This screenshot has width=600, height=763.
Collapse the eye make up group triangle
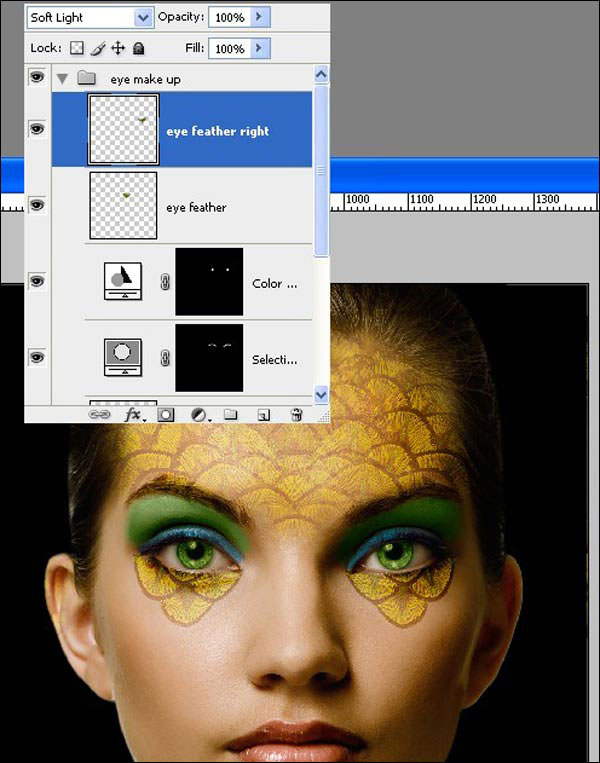62,78
